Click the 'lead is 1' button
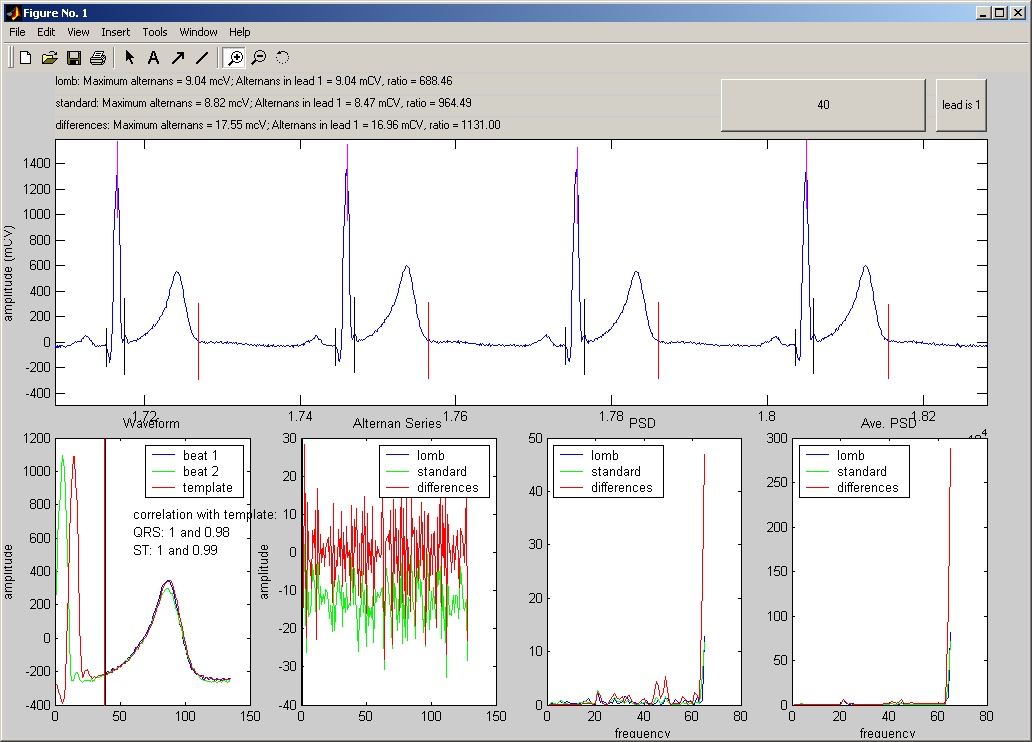The image size is (1032, 742). [961, 105]
